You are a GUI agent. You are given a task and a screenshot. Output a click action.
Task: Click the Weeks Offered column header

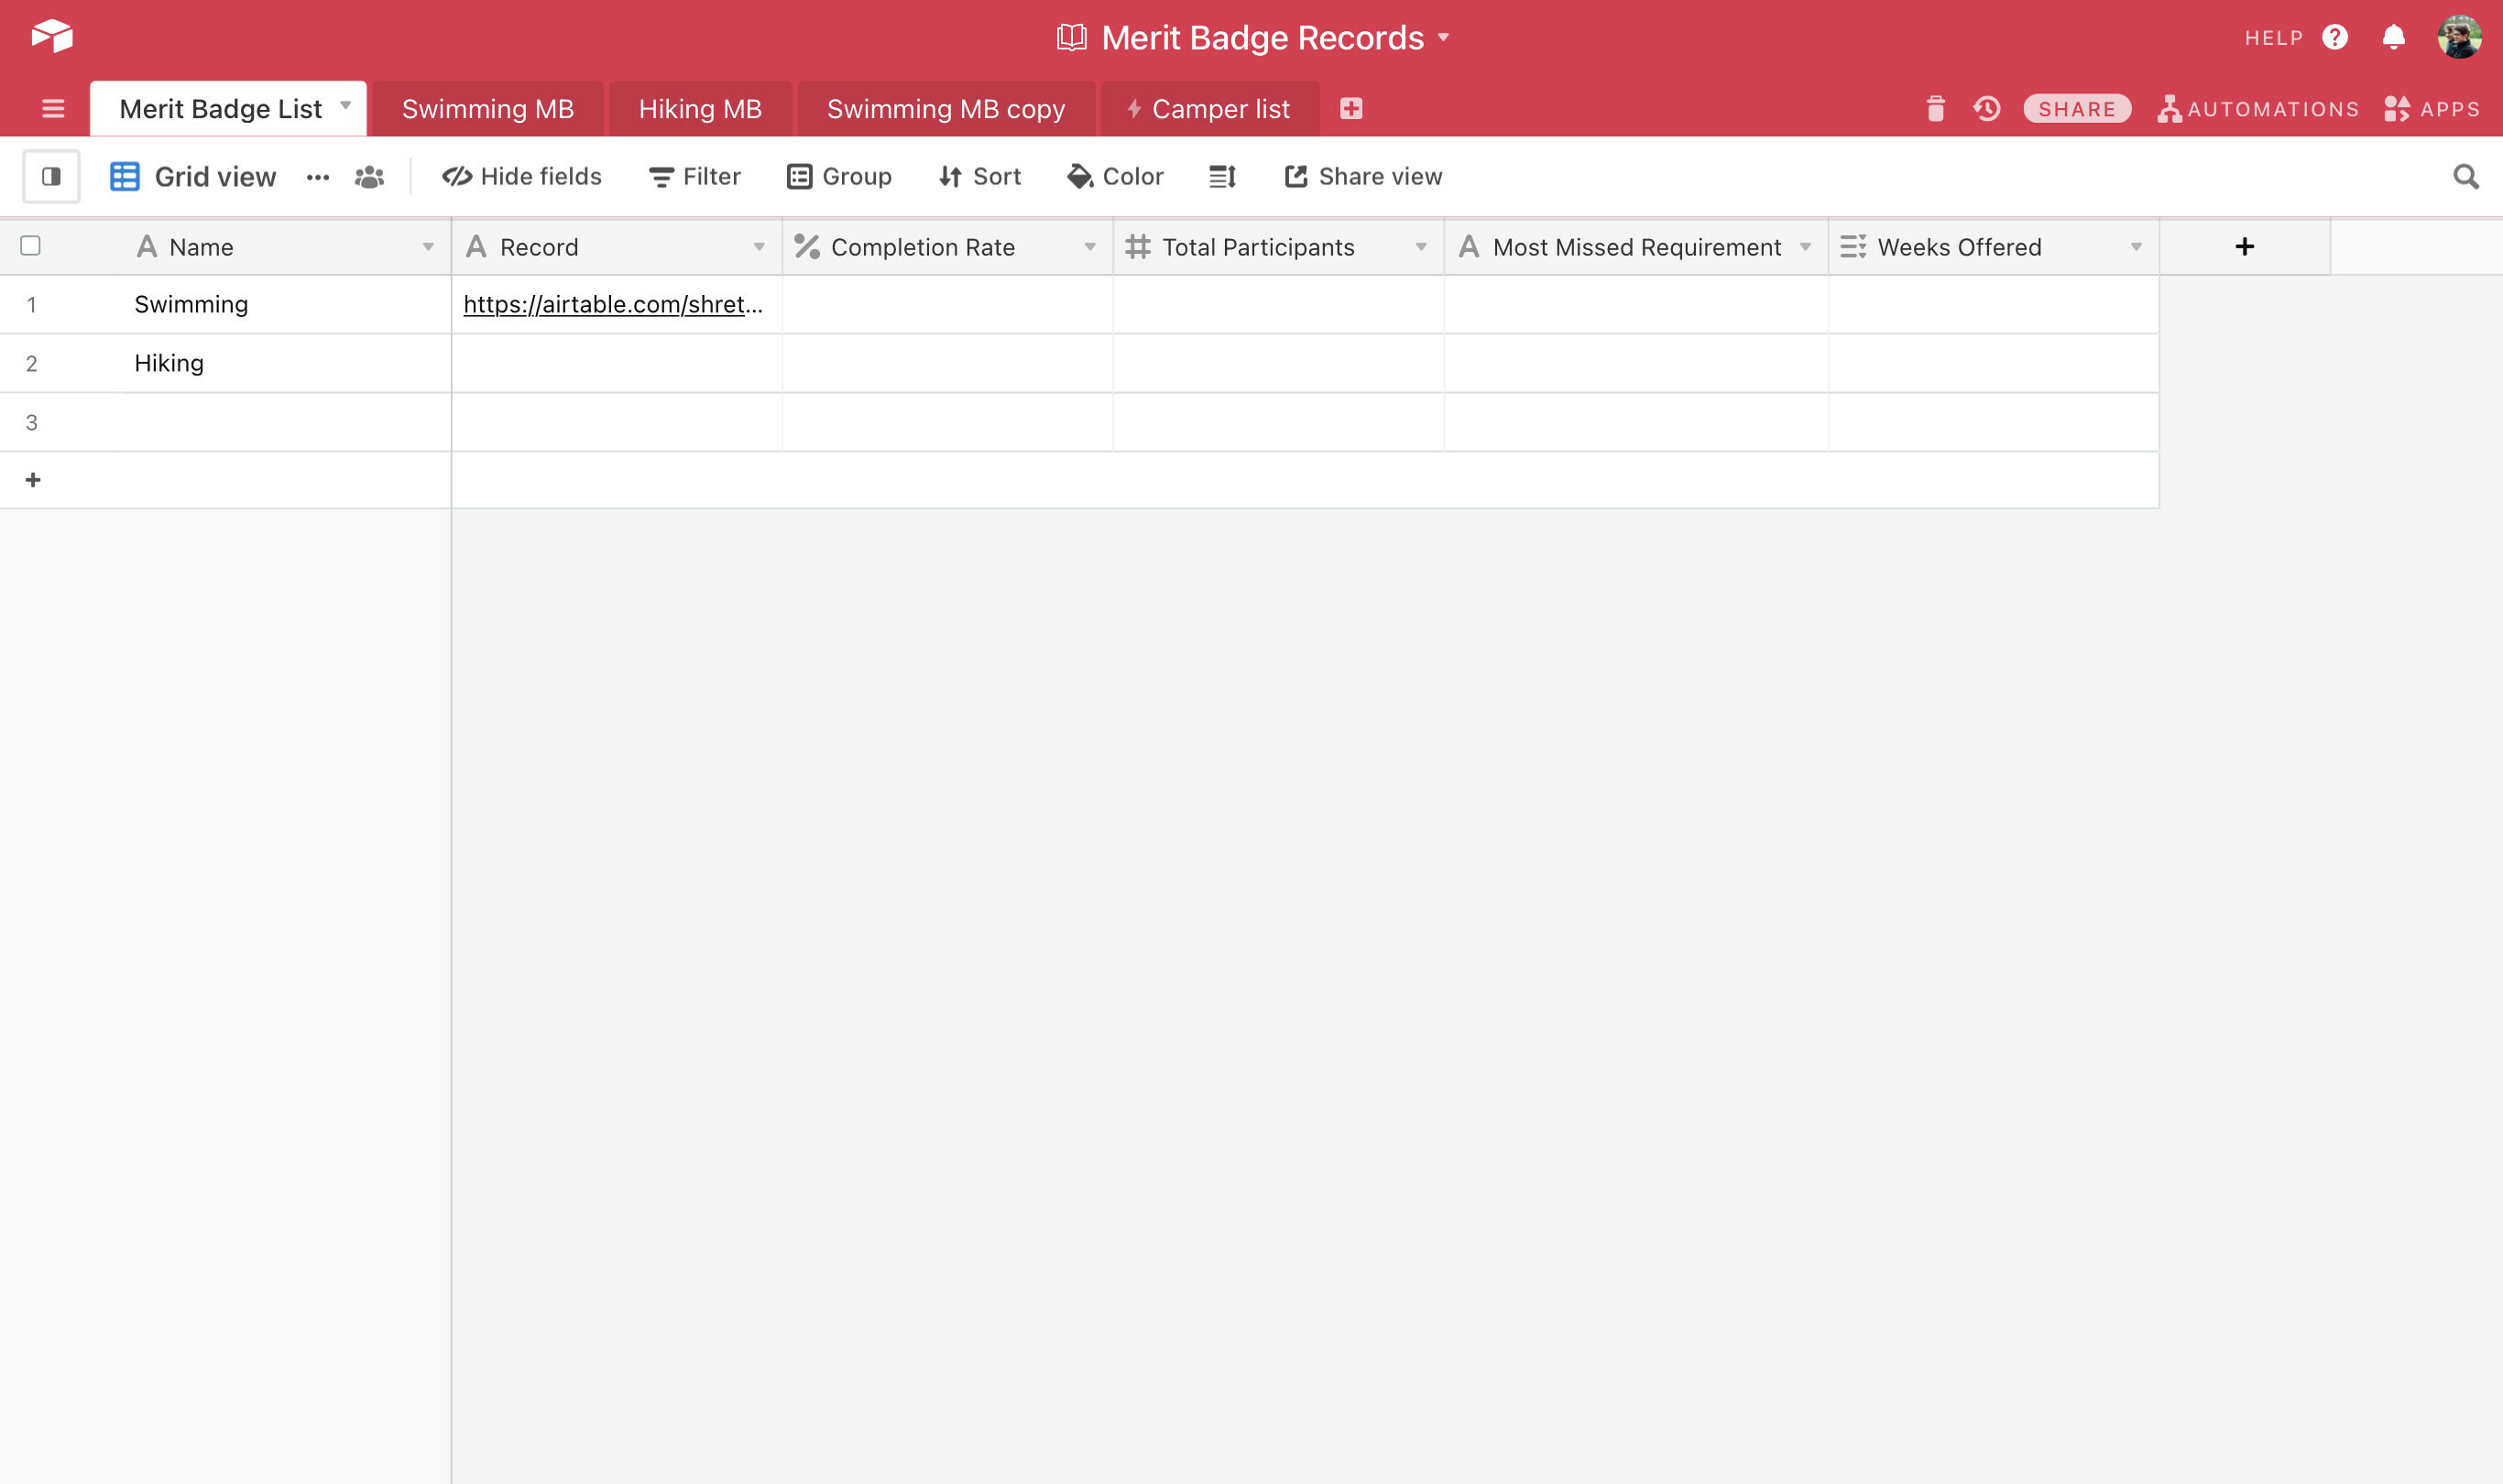(1994, 247)
